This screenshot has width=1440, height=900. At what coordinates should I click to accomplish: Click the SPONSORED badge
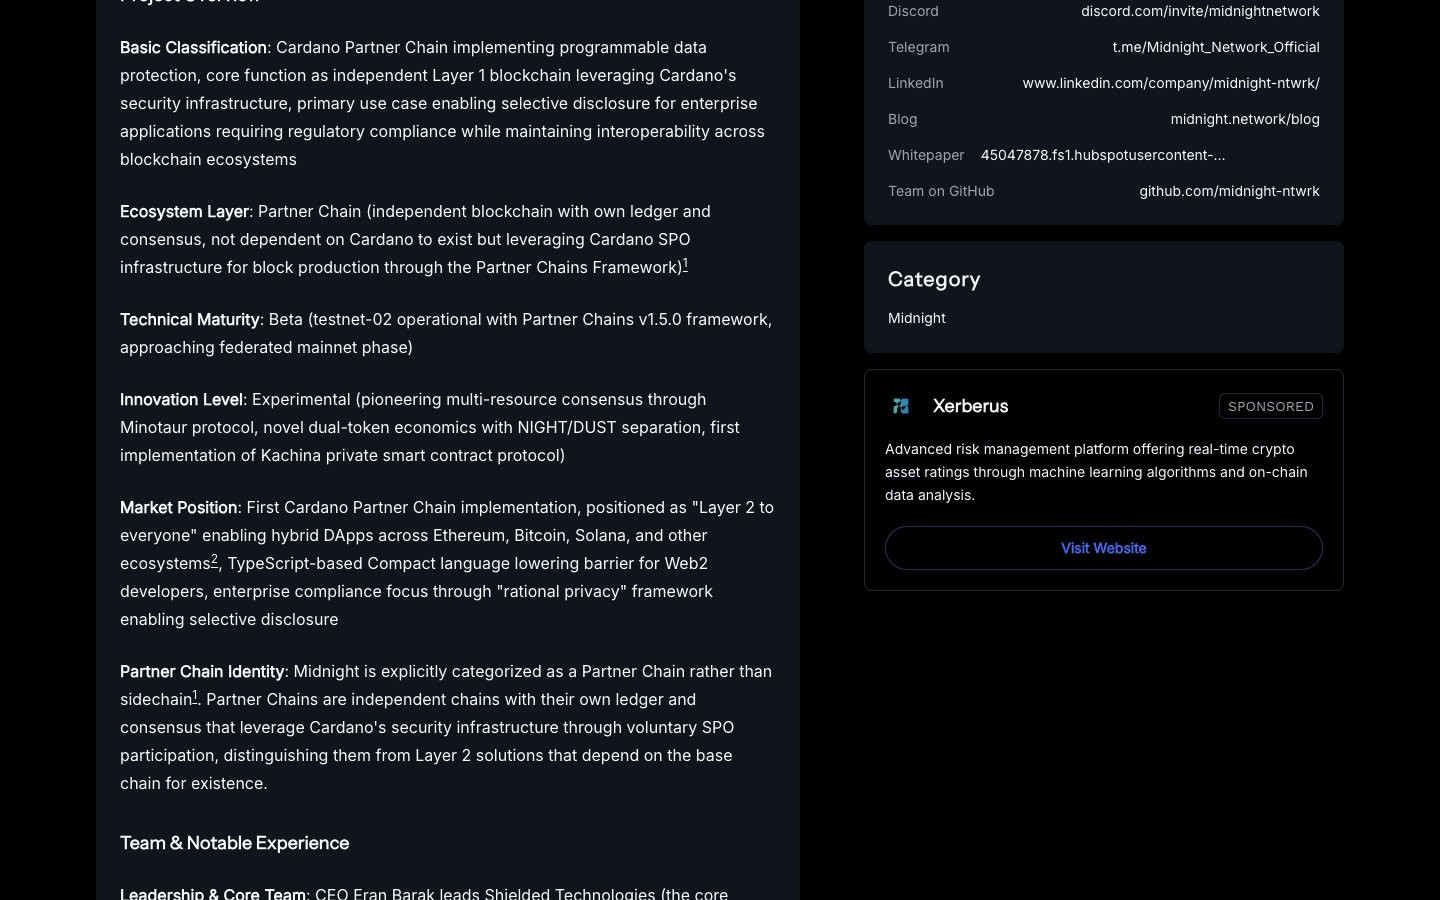(x=1270, y=406)
